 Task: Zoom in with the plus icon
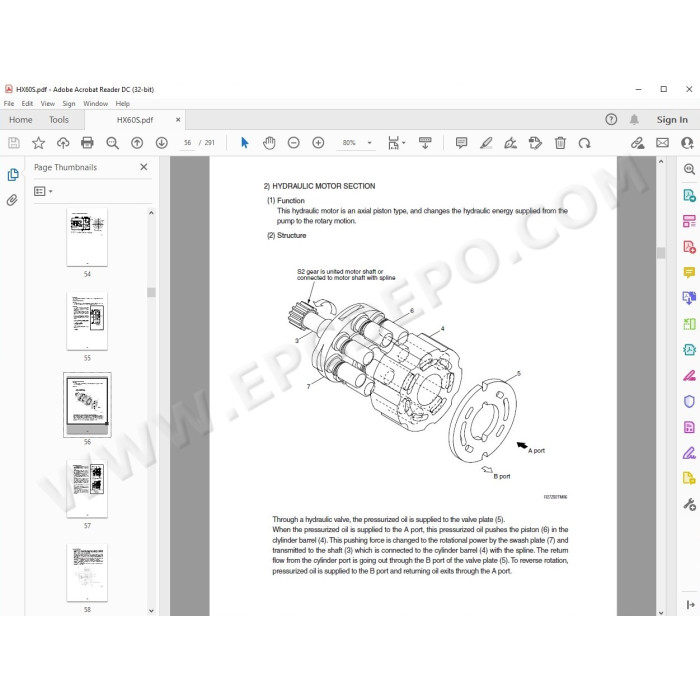318,143
